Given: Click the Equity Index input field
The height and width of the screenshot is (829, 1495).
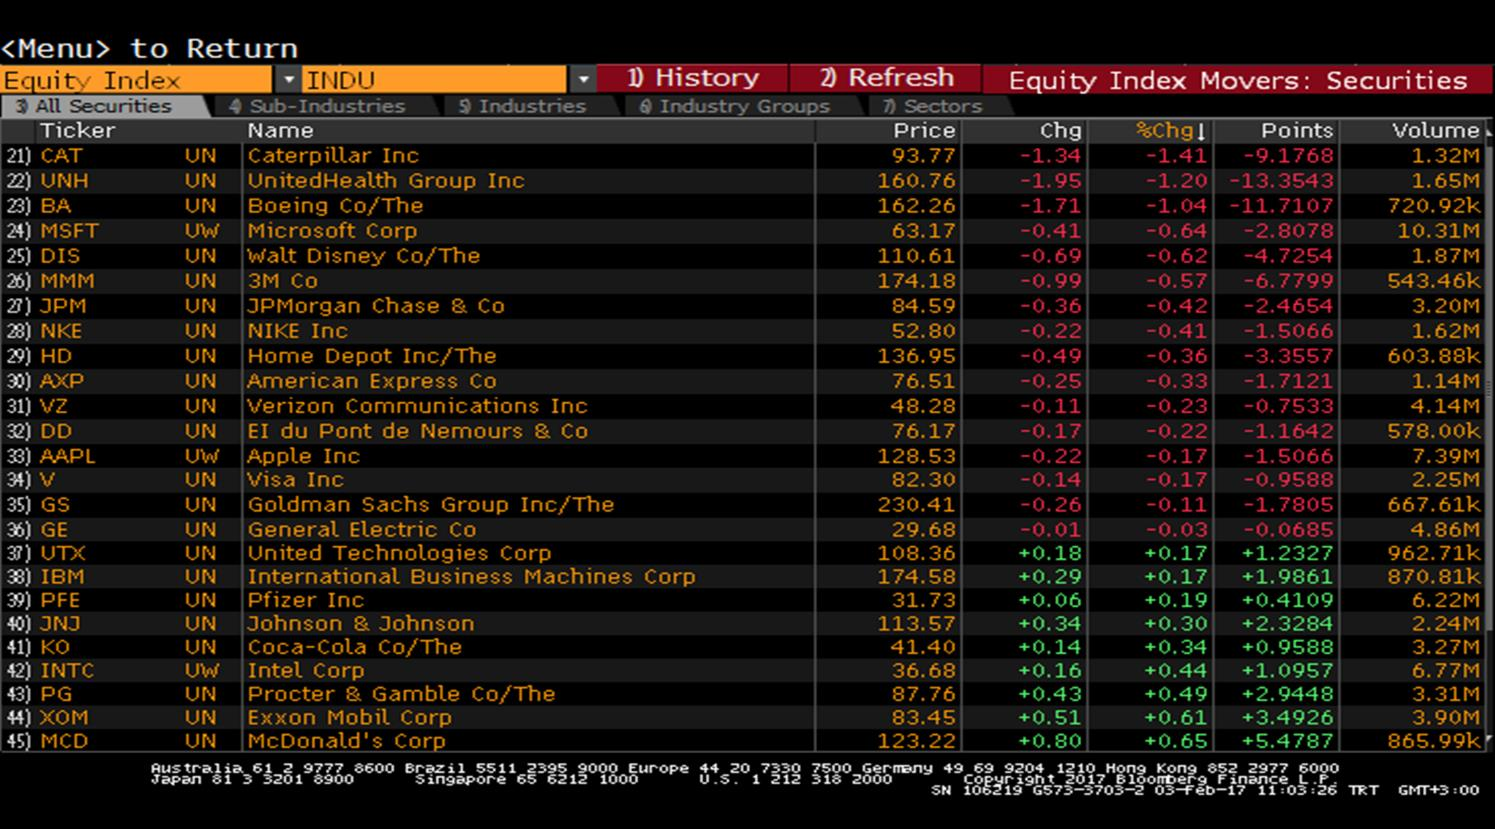Looking at the screenshot, I should pyautogui.click(x=136, y=80).
